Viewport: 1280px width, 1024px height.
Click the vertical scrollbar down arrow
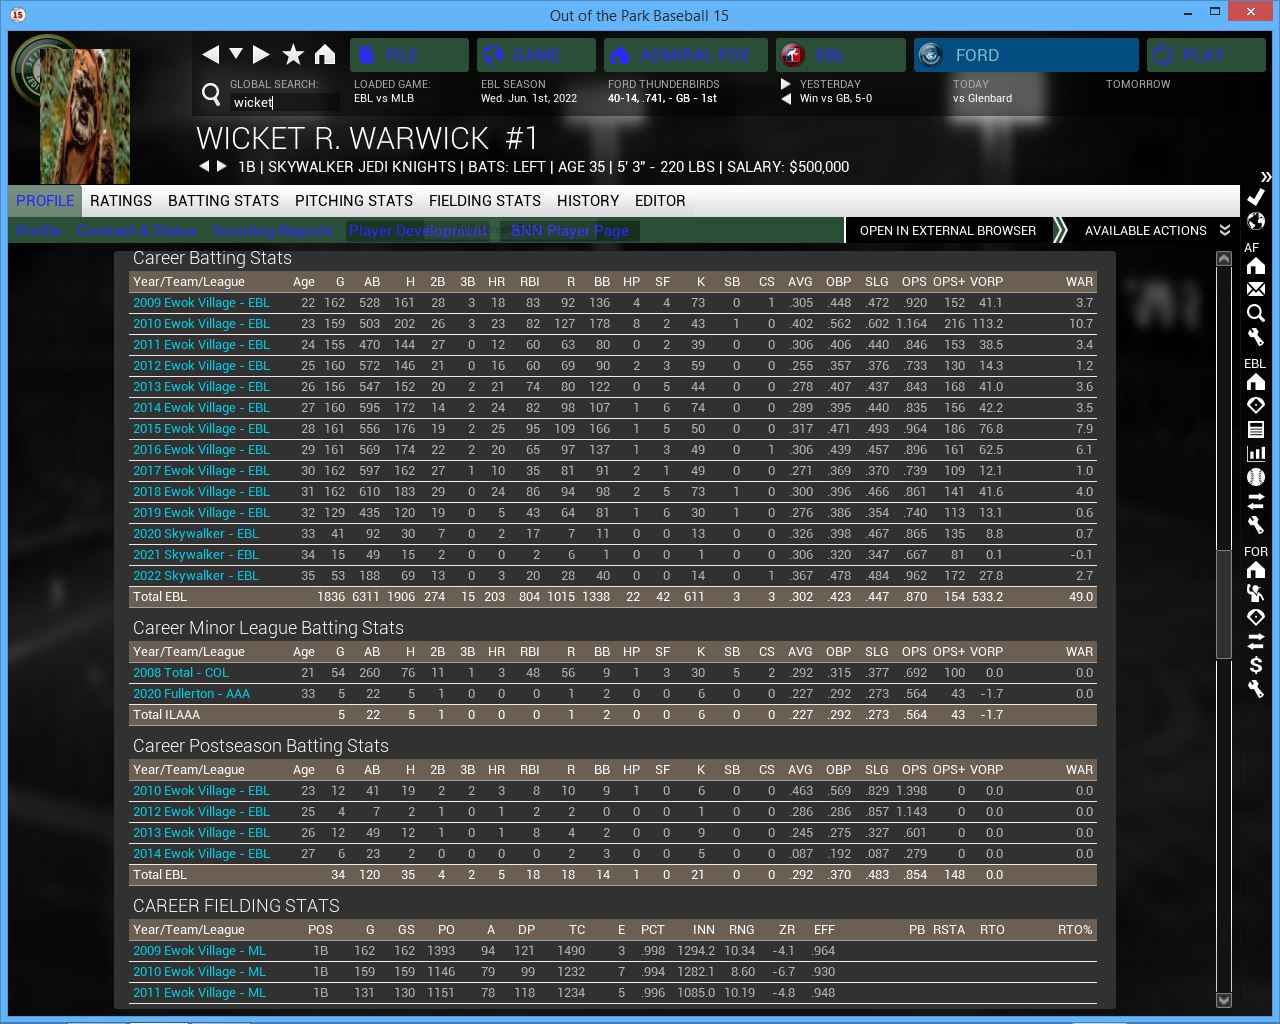click(x=1223, y=1000)
